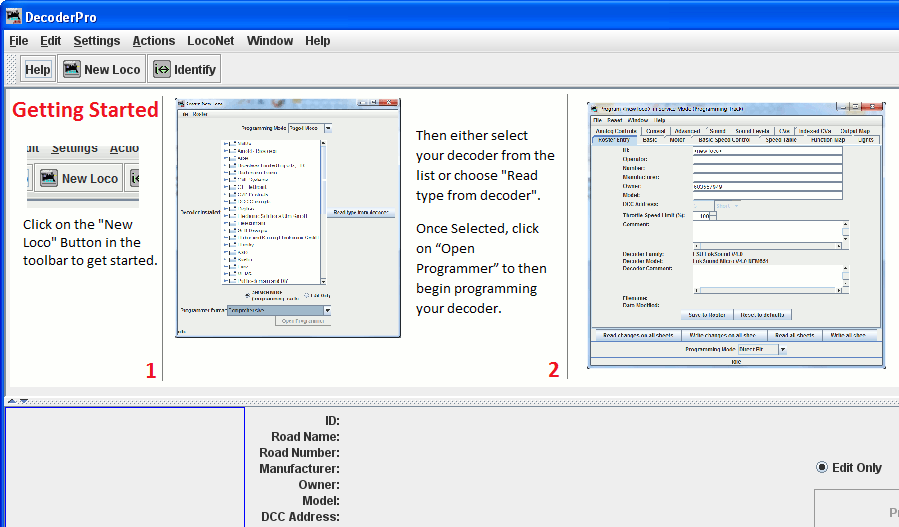The image size is (899, 527).
Task: Click the New Loco toolbar button
Action: coord(101,69)
